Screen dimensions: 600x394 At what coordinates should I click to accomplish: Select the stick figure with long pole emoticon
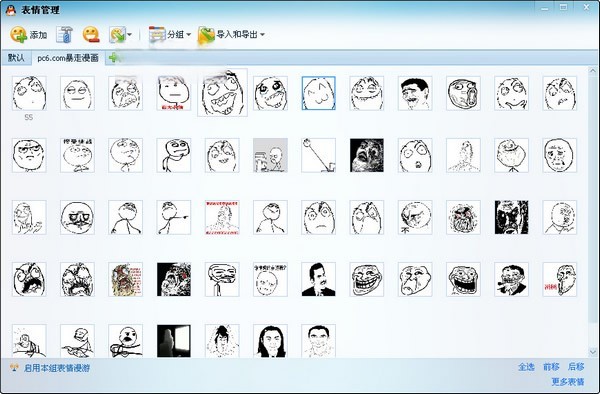pos(318,155)
